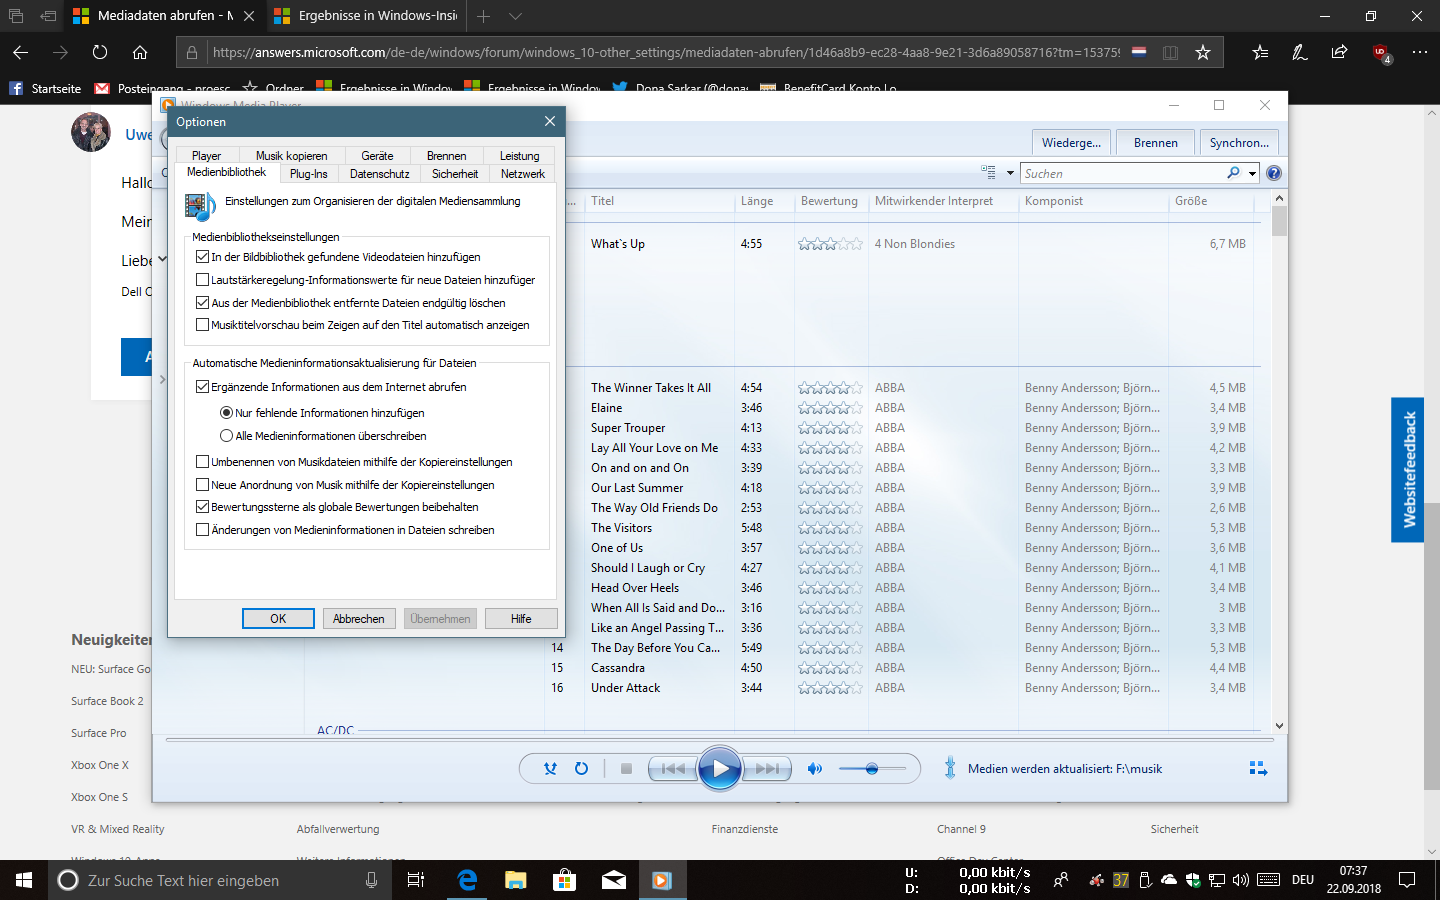Open Windows Start menu
Image resolution: width=1440 pixels, height=900 pixels.
click(x=24, y=880)
